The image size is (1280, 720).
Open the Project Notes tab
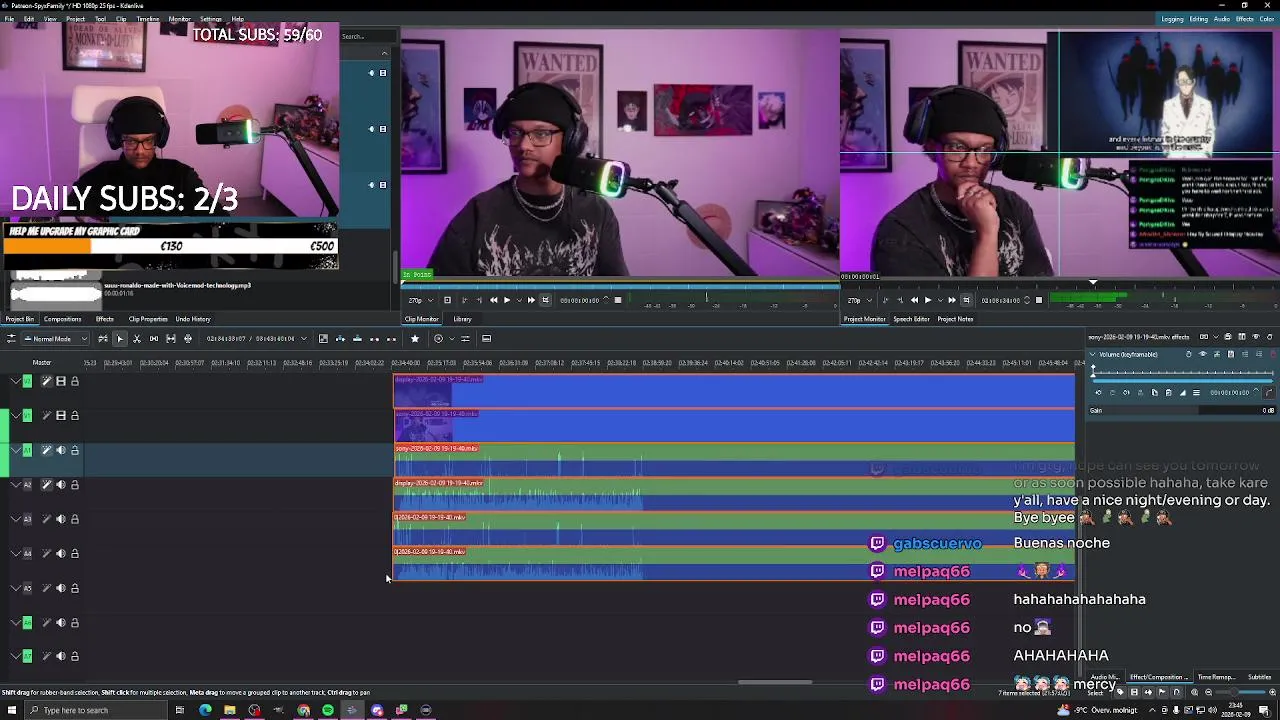click(x=955, y=319)
